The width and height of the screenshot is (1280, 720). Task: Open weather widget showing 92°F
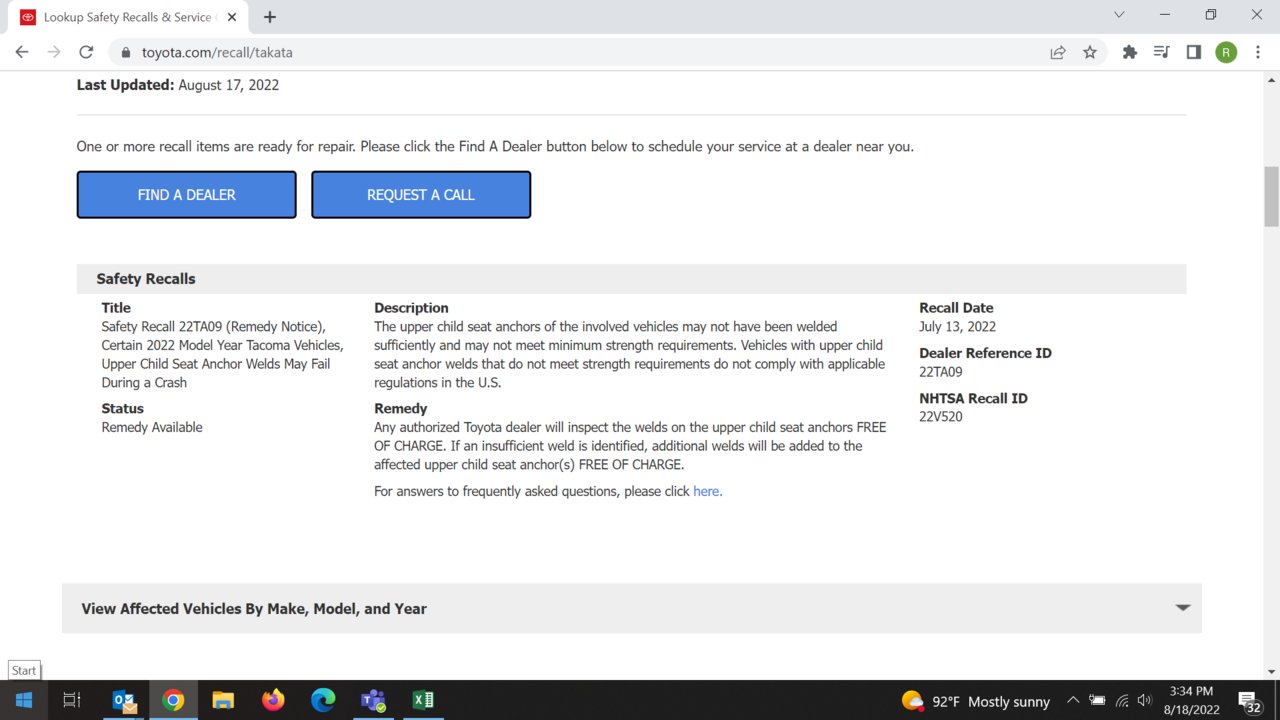click(975, 701)
